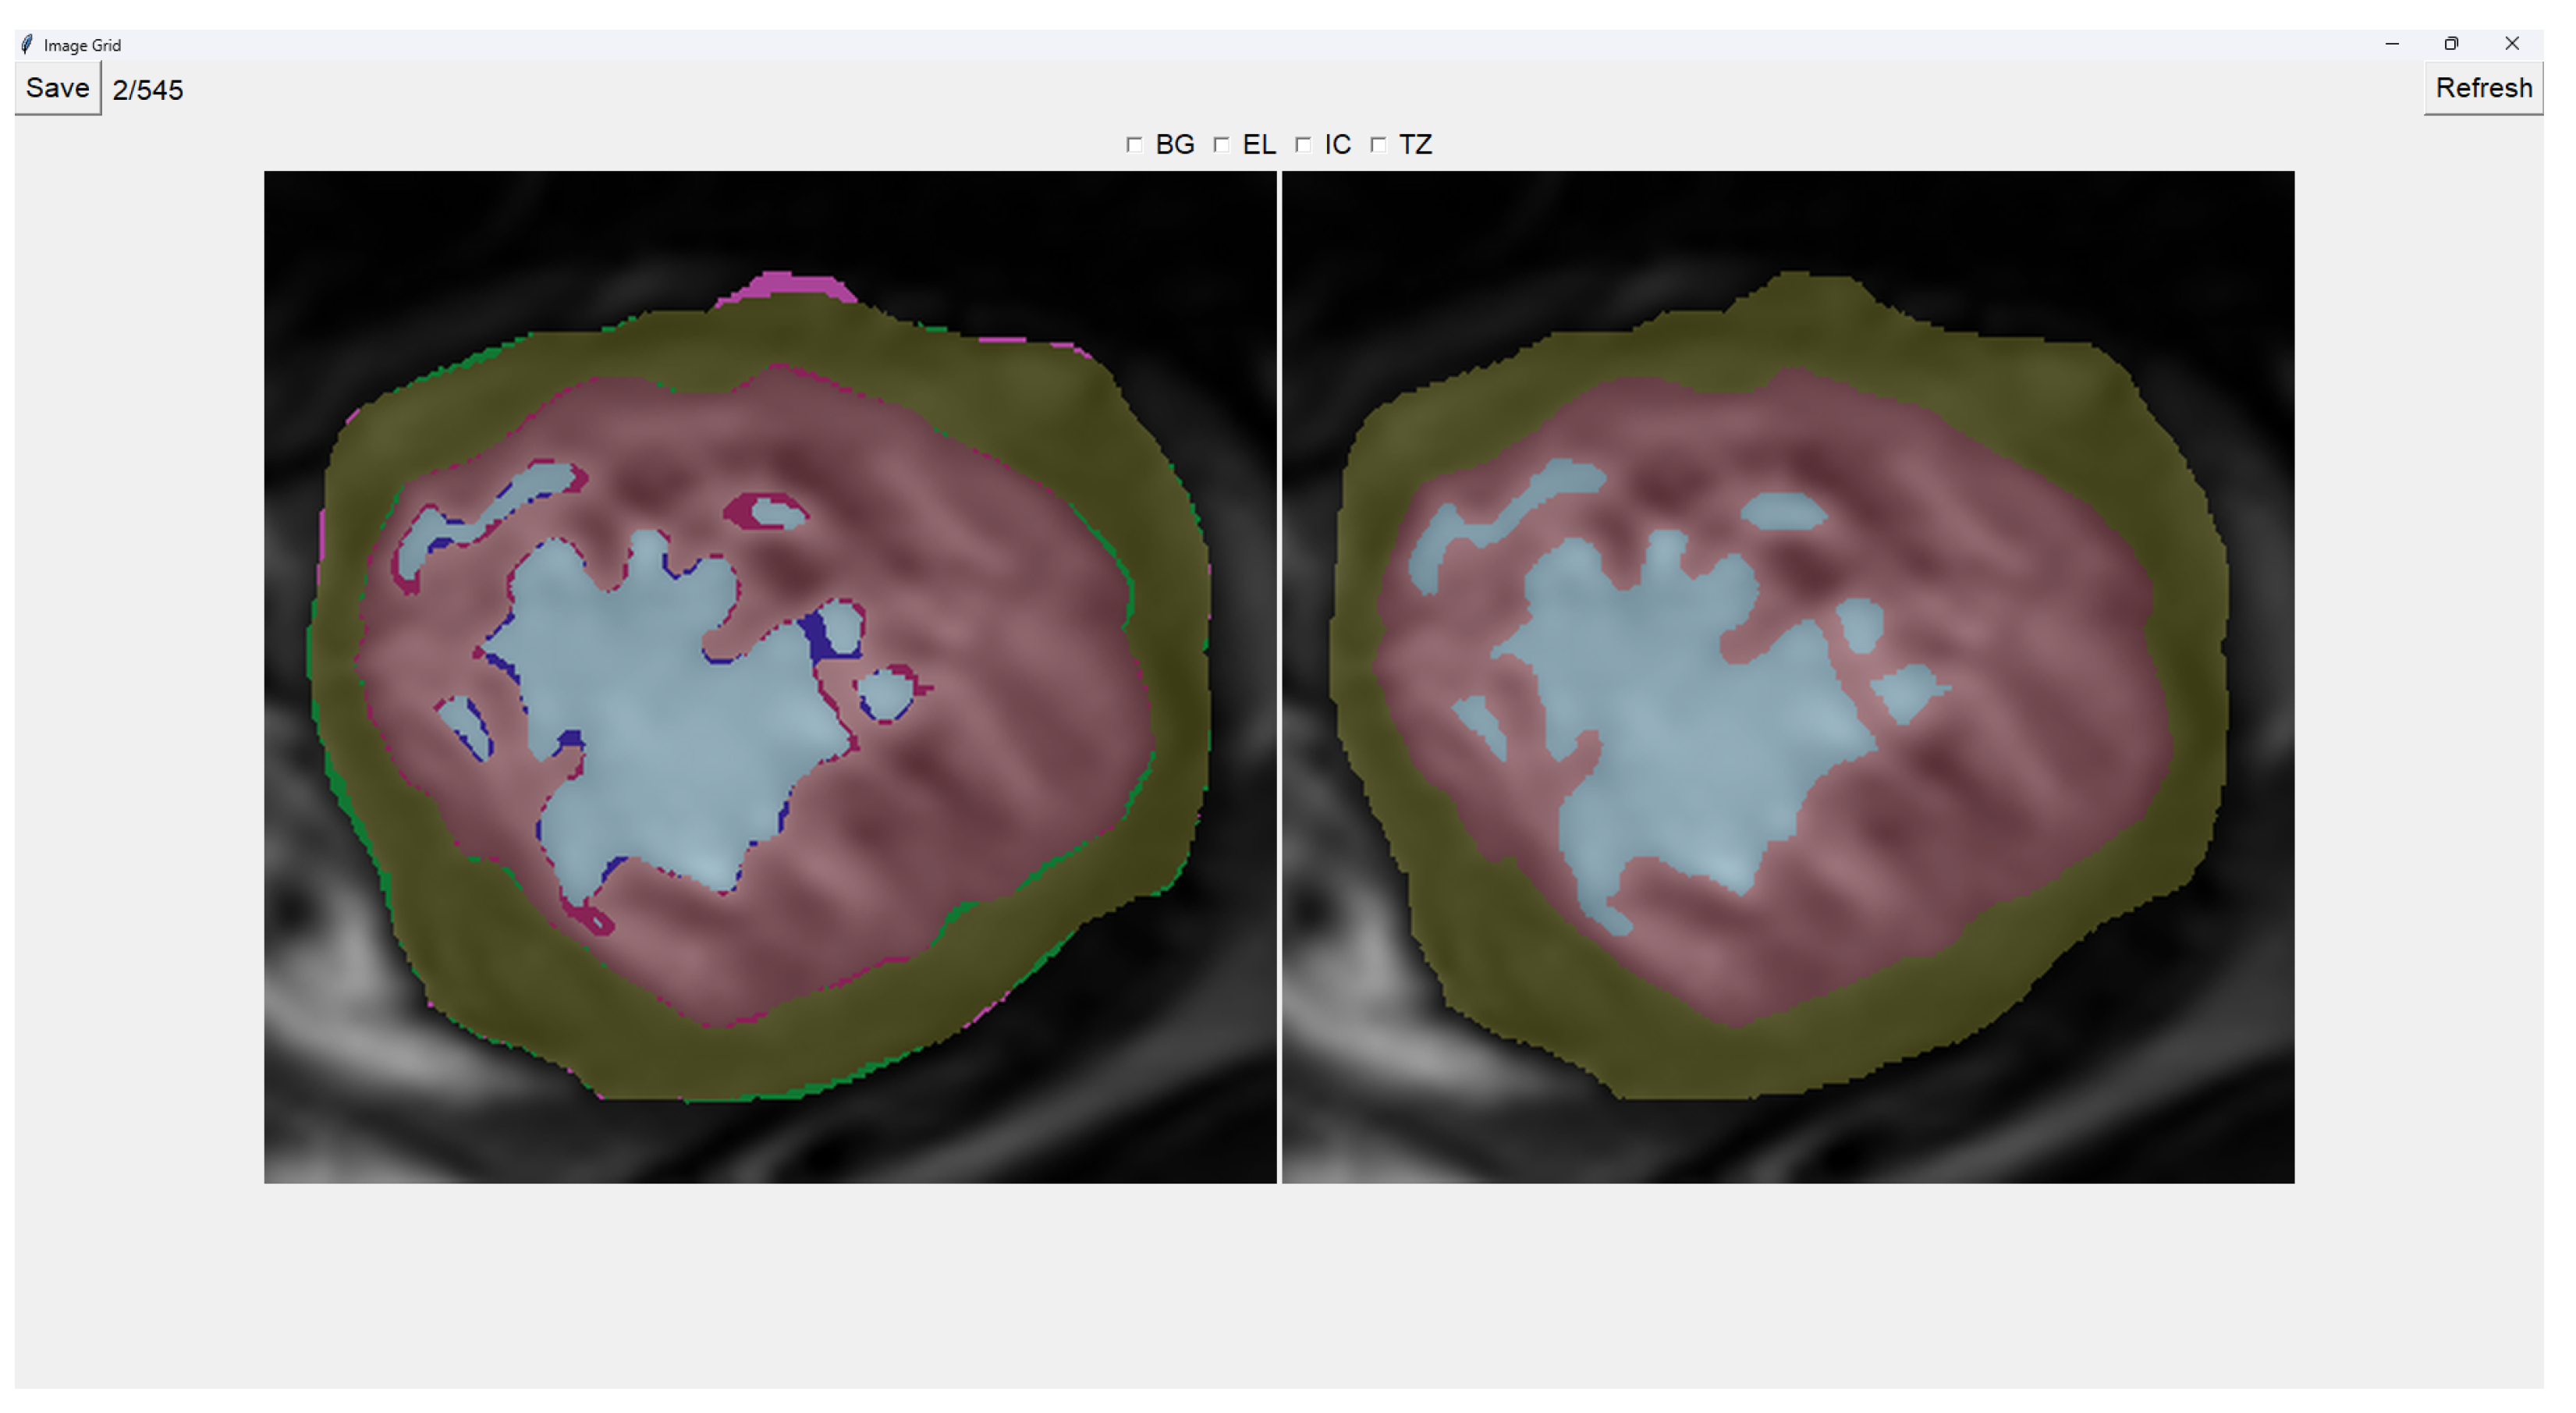Click magenta patch atop left image's olive ring

[x=785, y=284]
